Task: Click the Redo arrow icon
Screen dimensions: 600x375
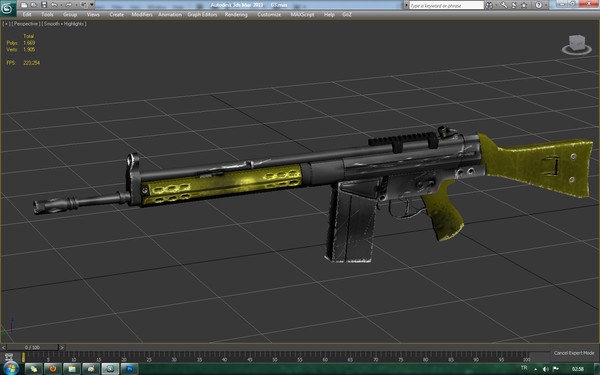Action: [x=68, y=5]
